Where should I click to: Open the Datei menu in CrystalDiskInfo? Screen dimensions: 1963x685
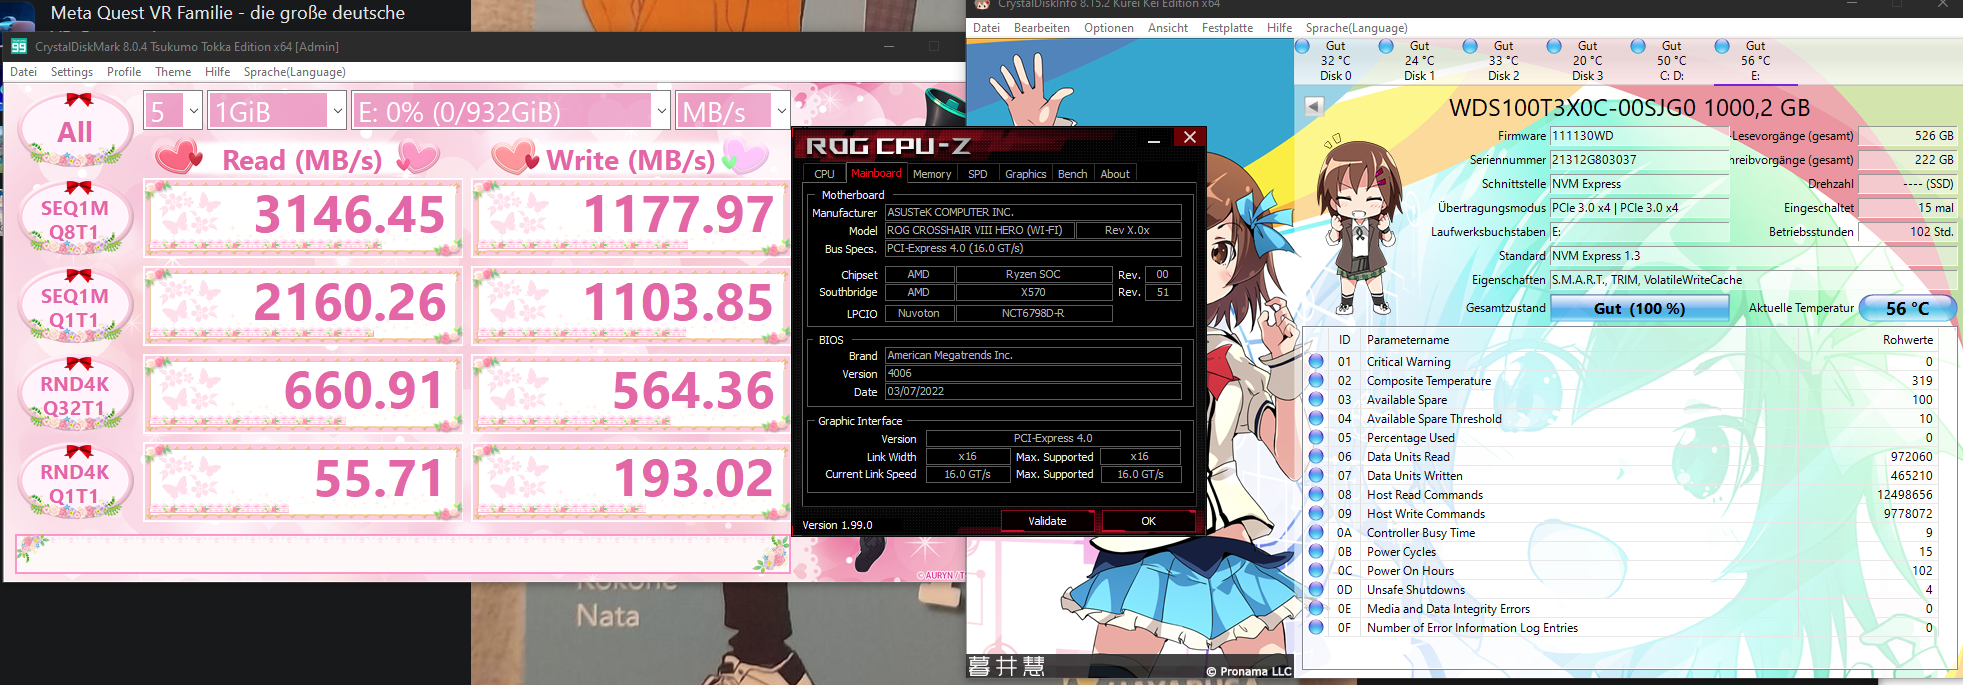tap(986, 28)
